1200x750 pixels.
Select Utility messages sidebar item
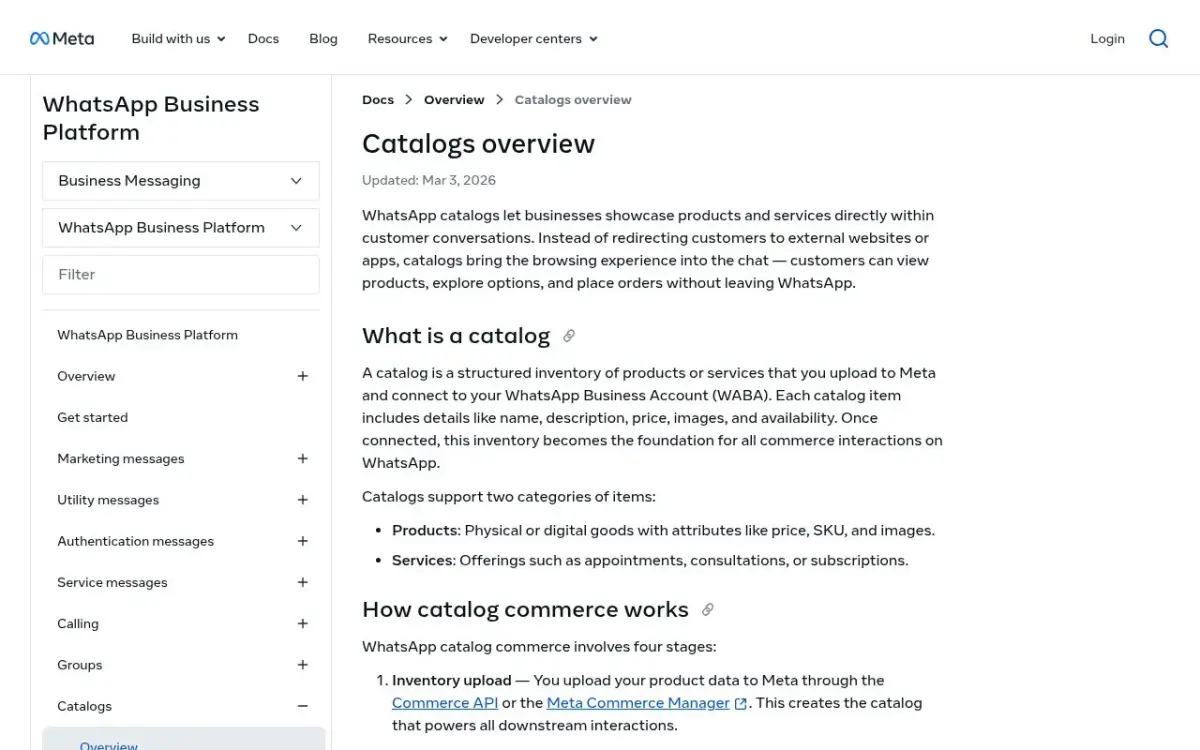tap(108, 500)
